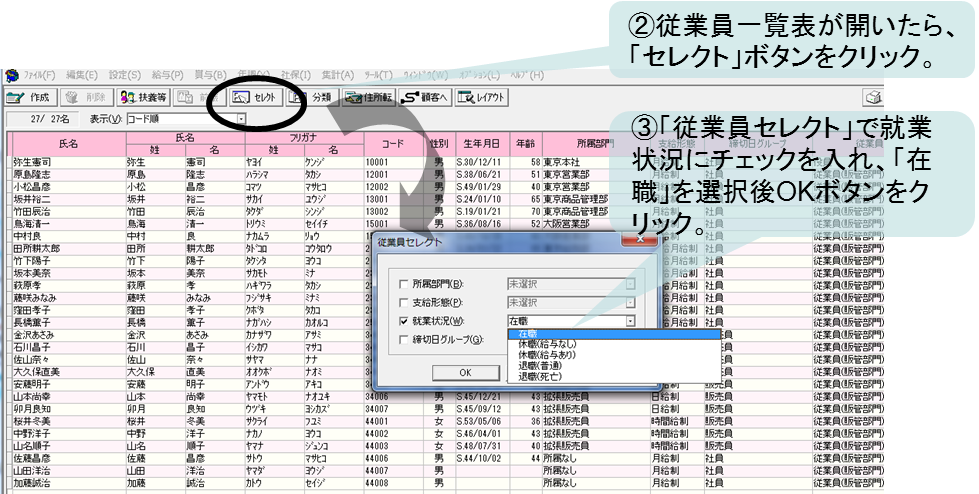Open the 集計(A) menu
The image size is (979, 494).
click(338, 75)
